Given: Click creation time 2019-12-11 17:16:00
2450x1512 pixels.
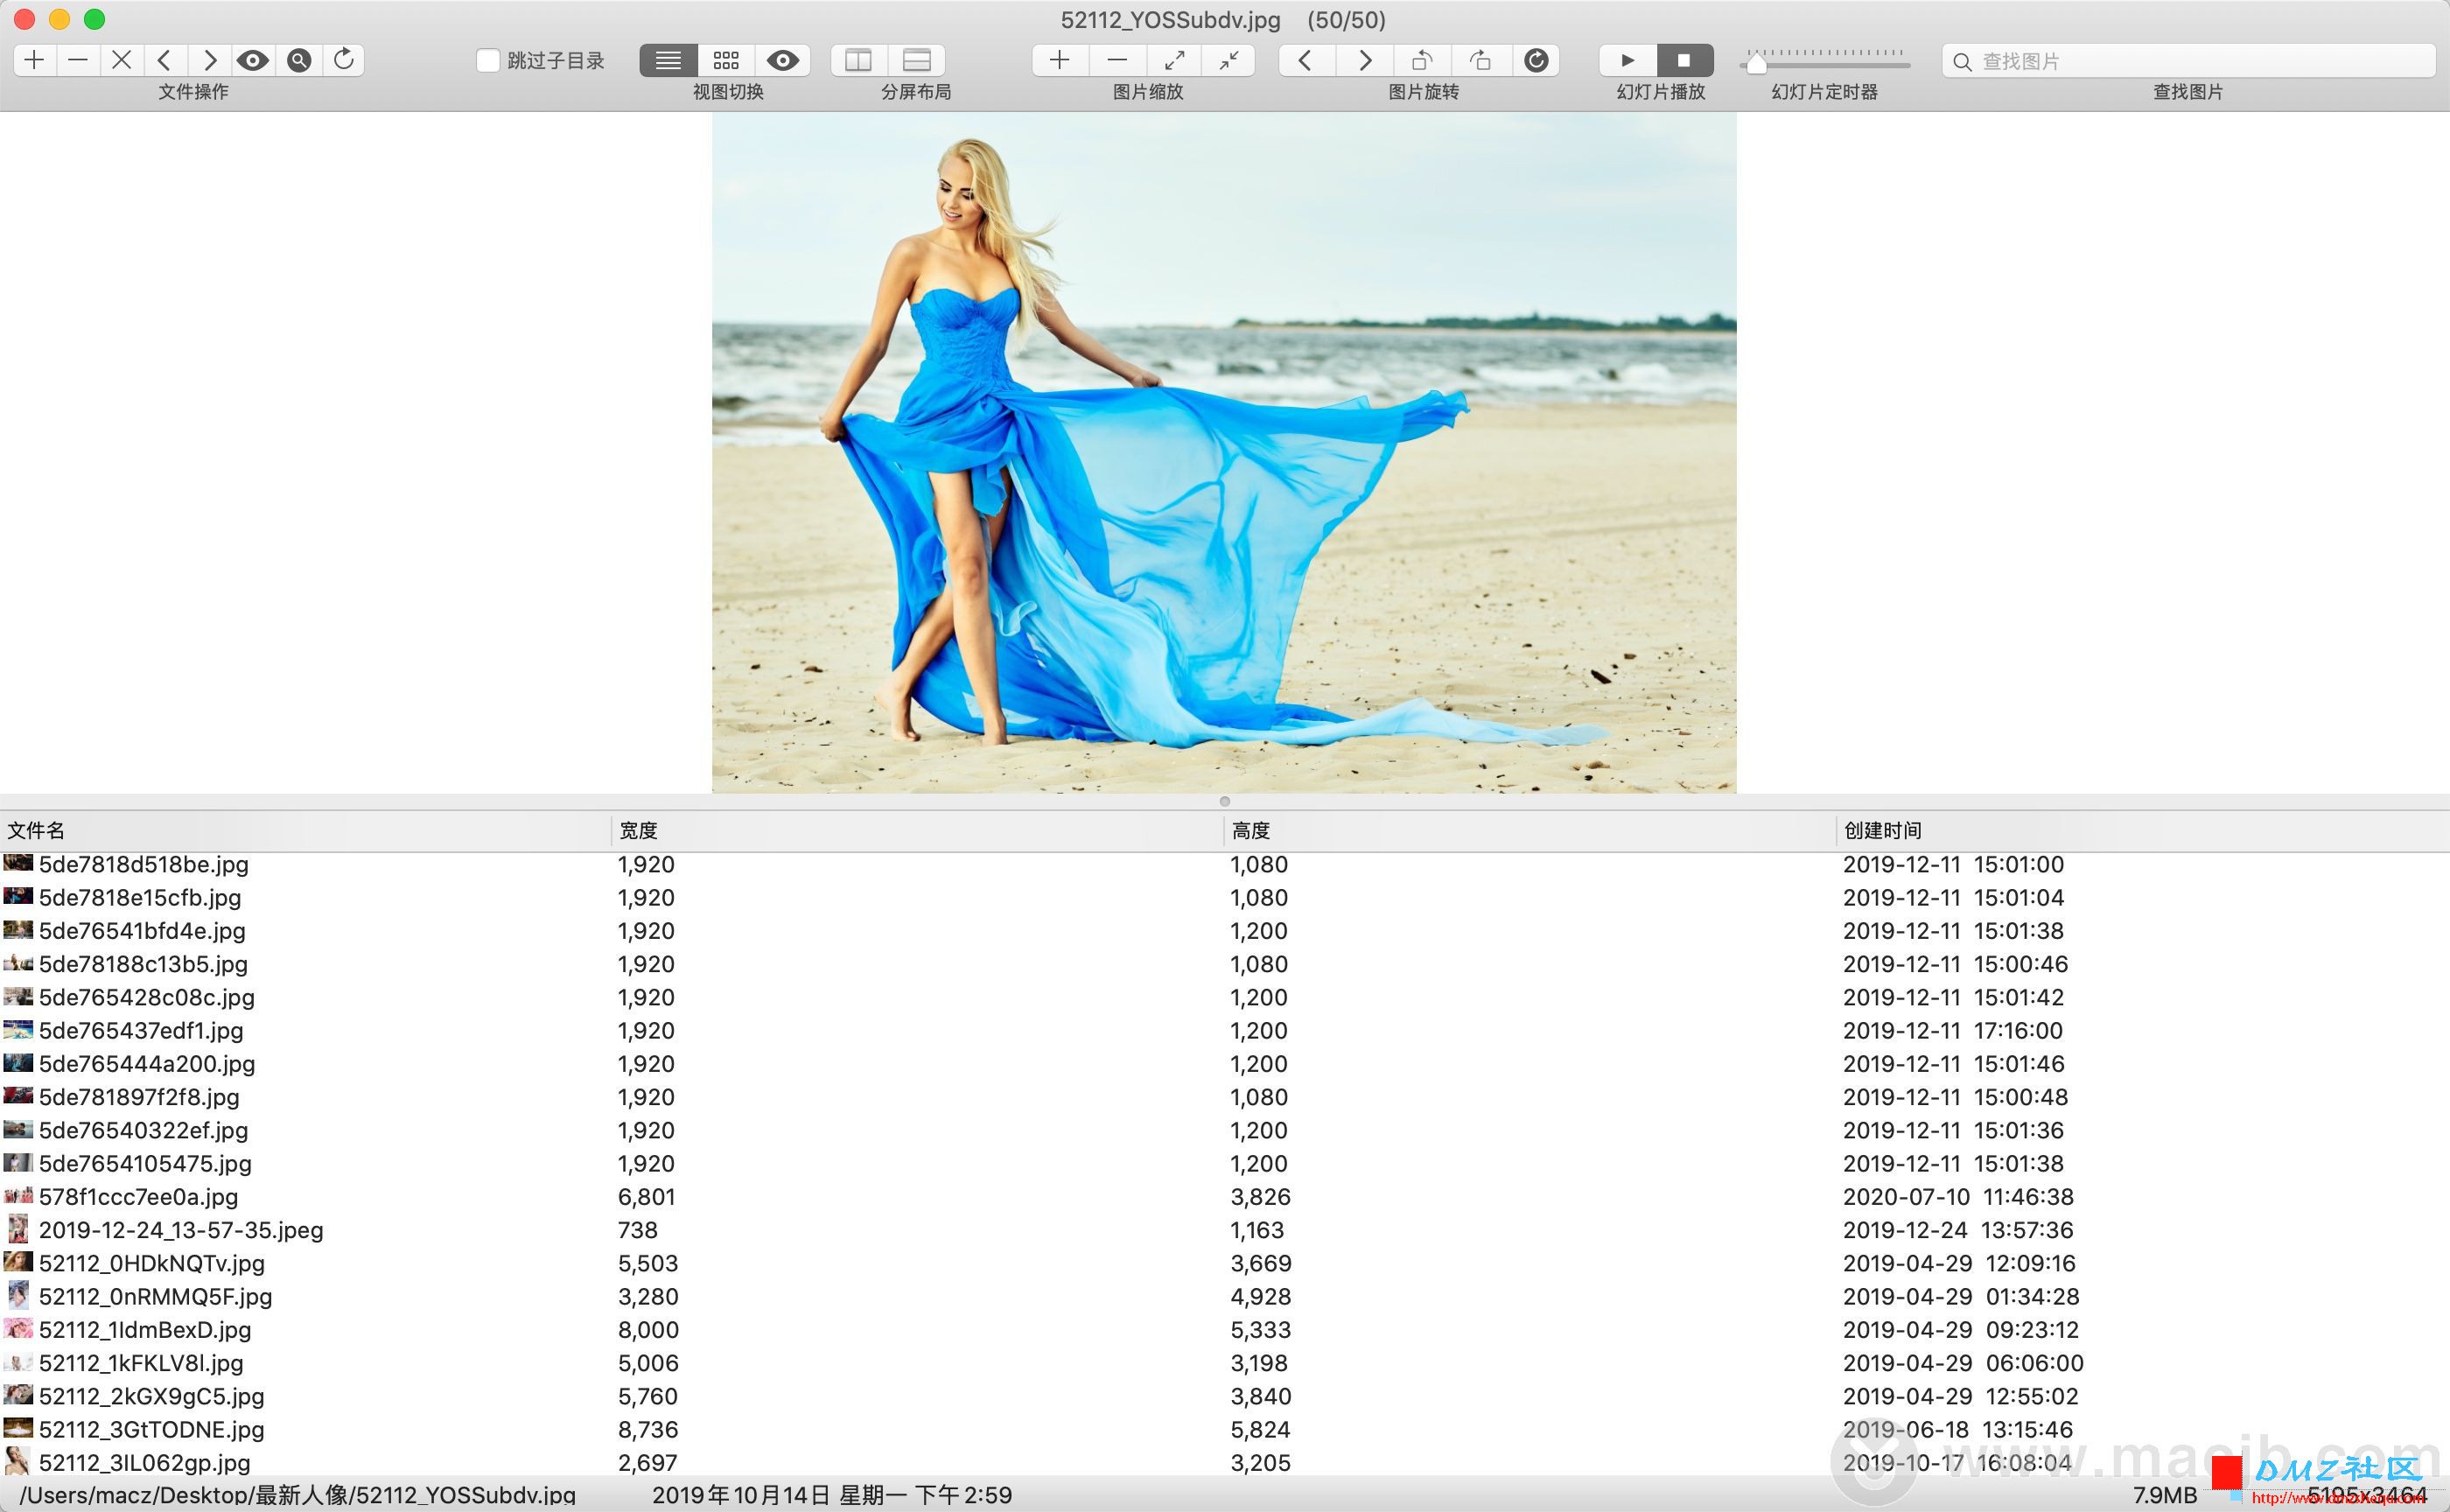Looking at the screenshot, I should click(x=1953, y=1030).
